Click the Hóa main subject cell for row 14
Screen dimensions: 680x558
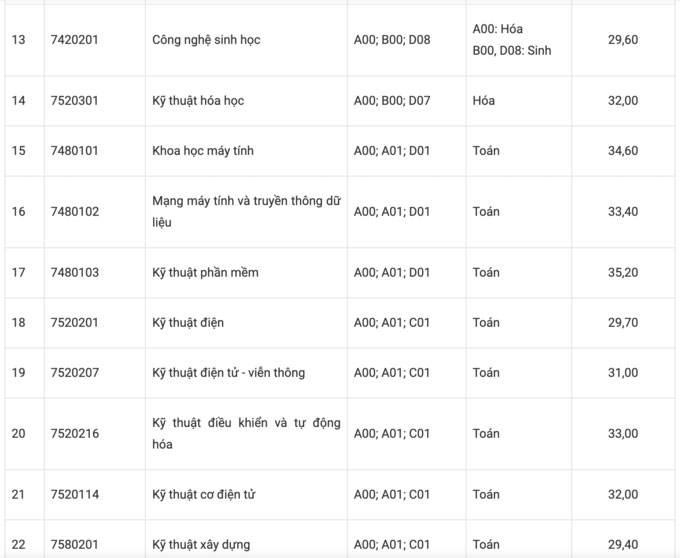[x=483, y=101]
